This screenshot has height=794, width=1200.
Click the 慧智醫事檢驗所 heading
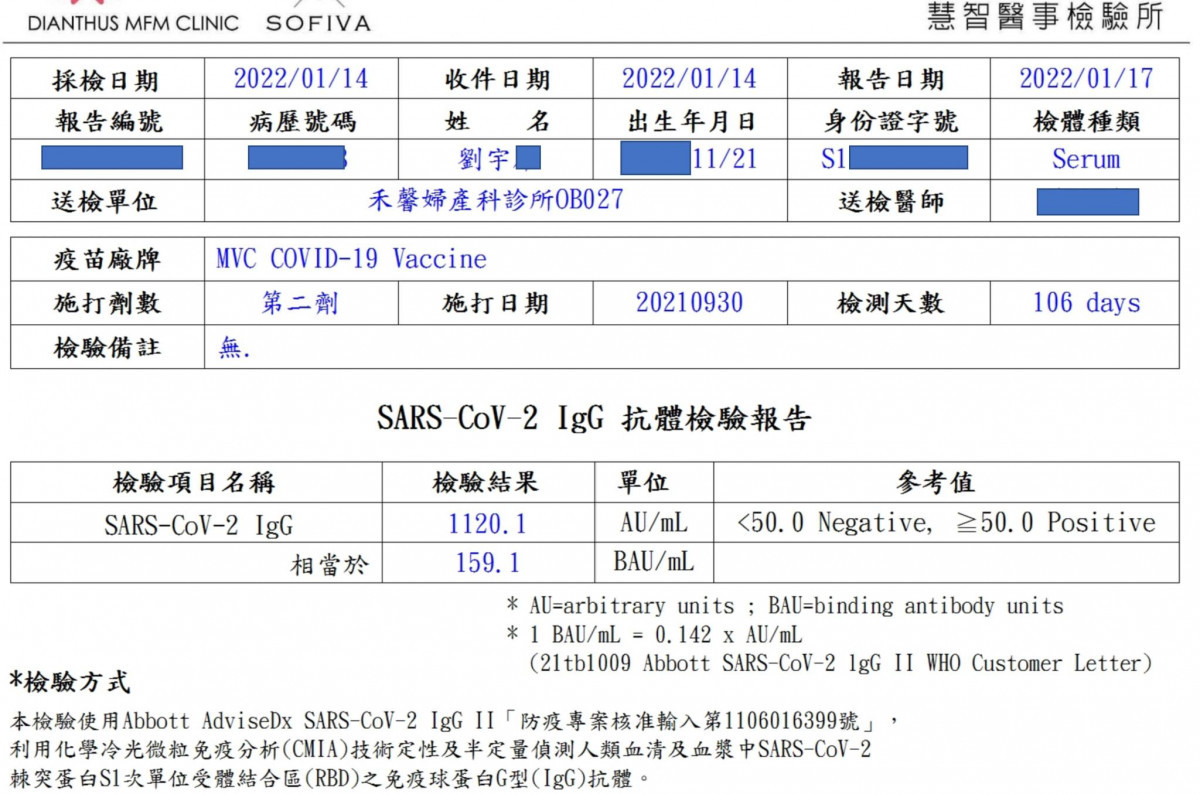click(1045, 16)
